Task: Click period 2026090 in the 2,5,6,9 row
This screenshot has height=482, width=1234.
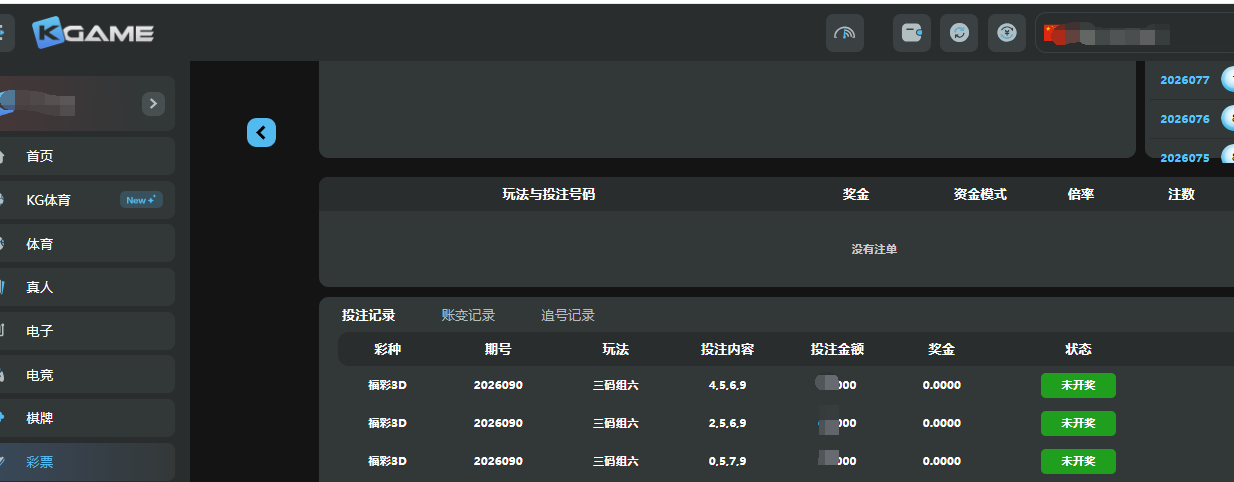Action: 498,423
